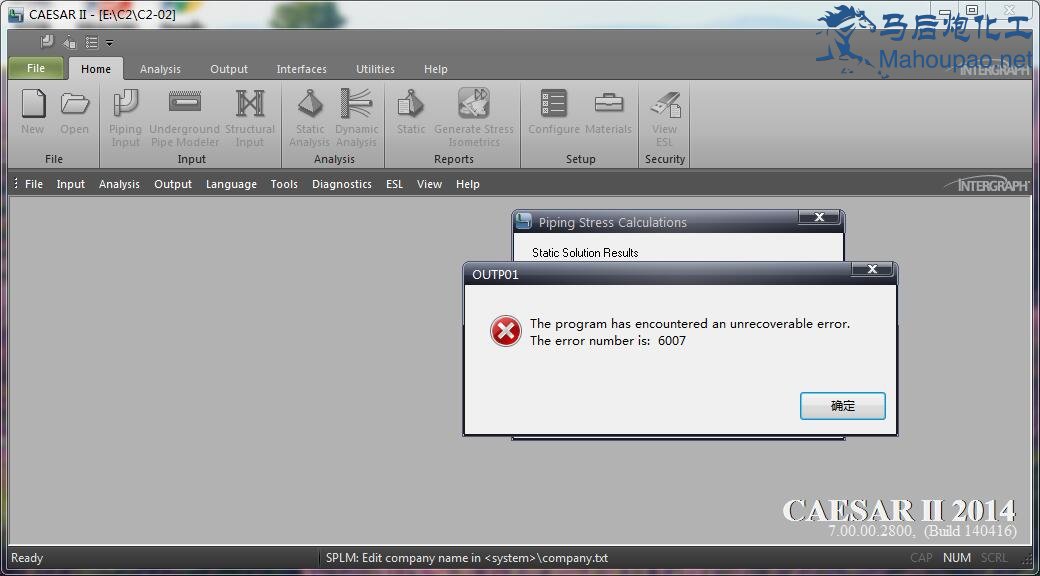Viewport: 1040px width, 576px height.
Task: Switch to the Output ribbon tab
Action: pyautogui.click(x=229, y=69)
